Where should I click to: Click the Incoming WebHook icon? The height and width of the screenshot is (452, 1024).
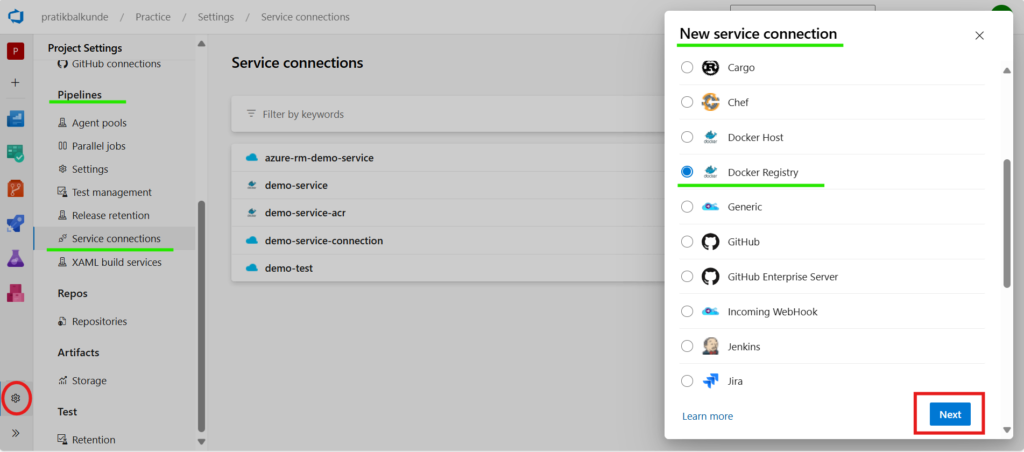click(711, 312)
